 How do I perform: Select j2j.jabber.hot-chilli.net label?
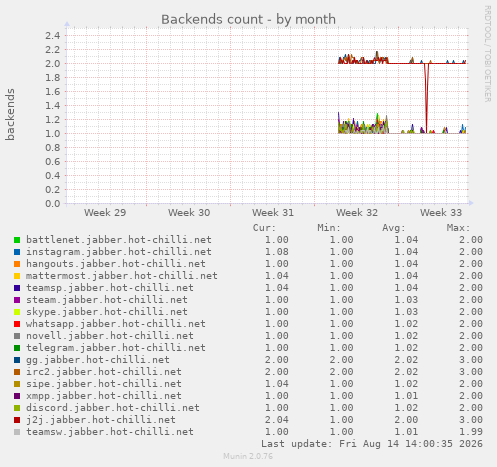101,420
